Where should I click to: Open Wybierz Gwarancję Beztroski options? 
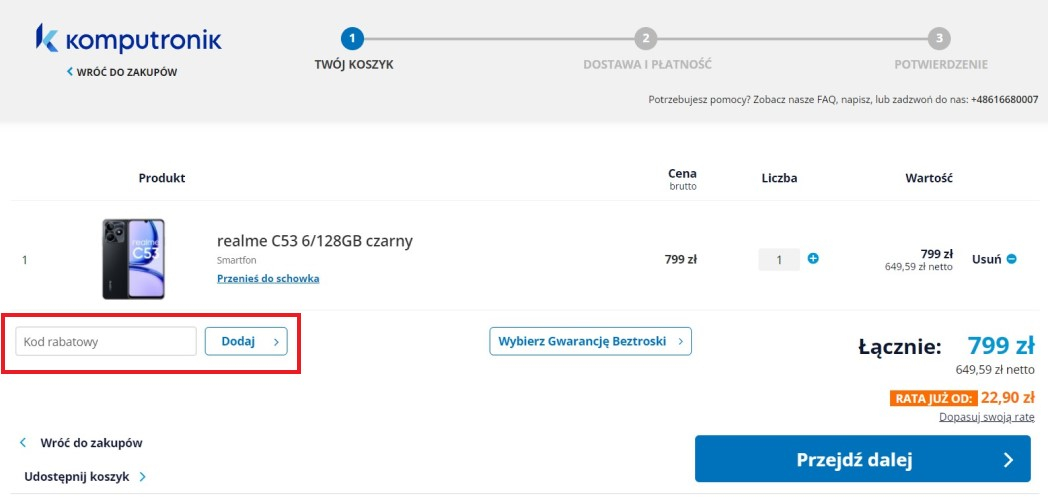coord(590,341)
